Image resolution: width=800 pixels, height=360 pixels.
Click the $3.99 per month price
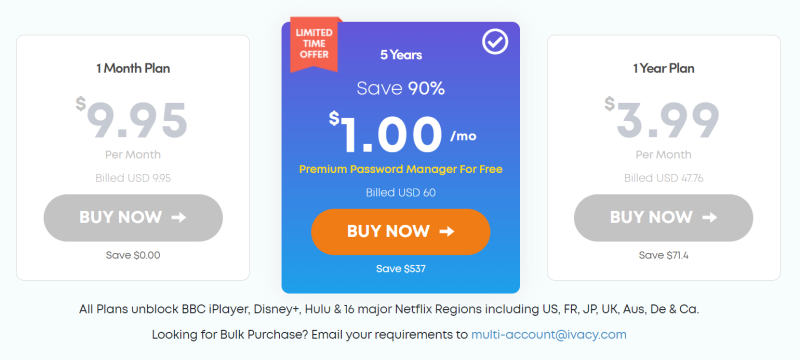point(662,120)
